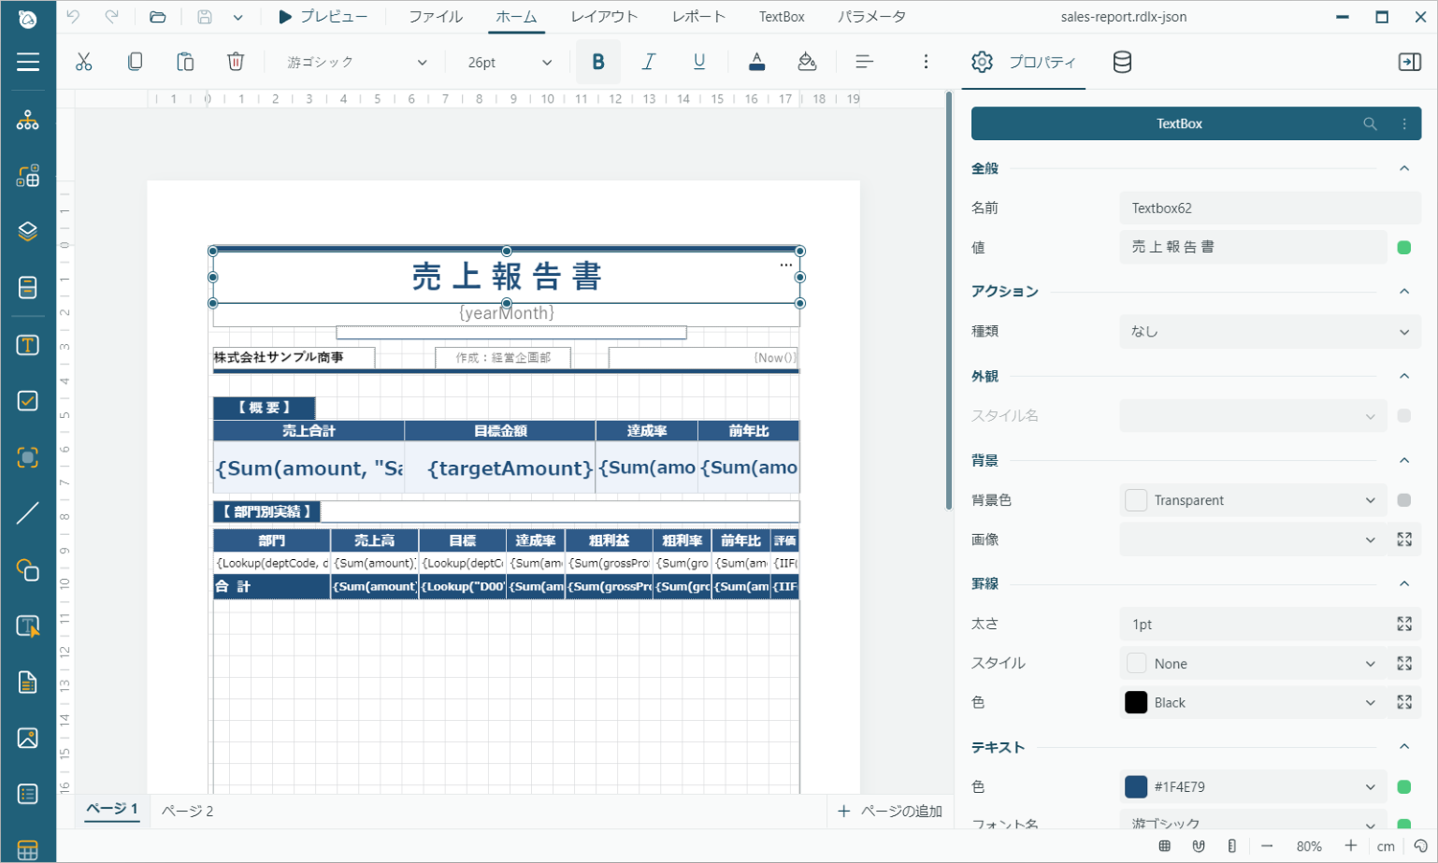Open the 種類 dropdown showing なし
The image size is (1438, 863).
pyautogui.click(x=1270, y=331)
